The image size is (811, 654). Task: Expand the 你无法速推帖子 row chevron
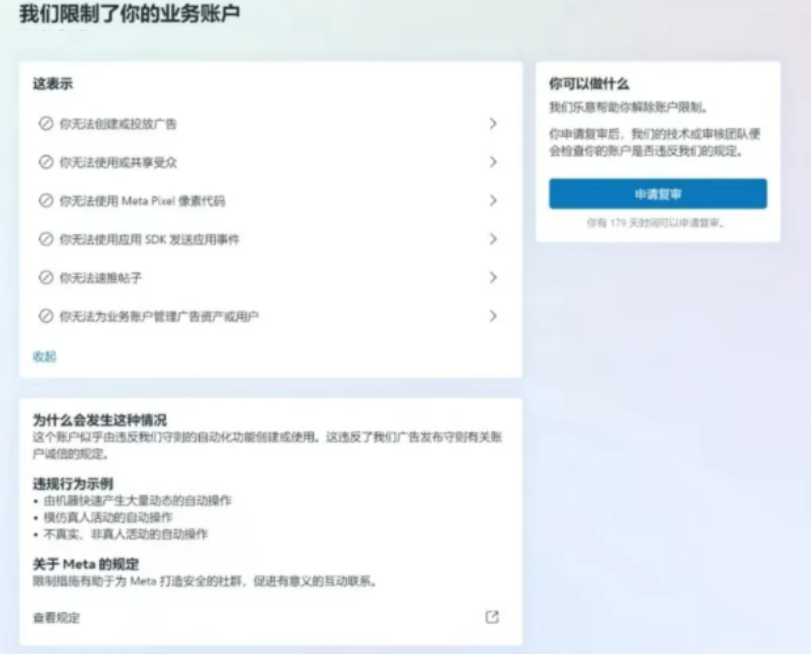point(493,277)
